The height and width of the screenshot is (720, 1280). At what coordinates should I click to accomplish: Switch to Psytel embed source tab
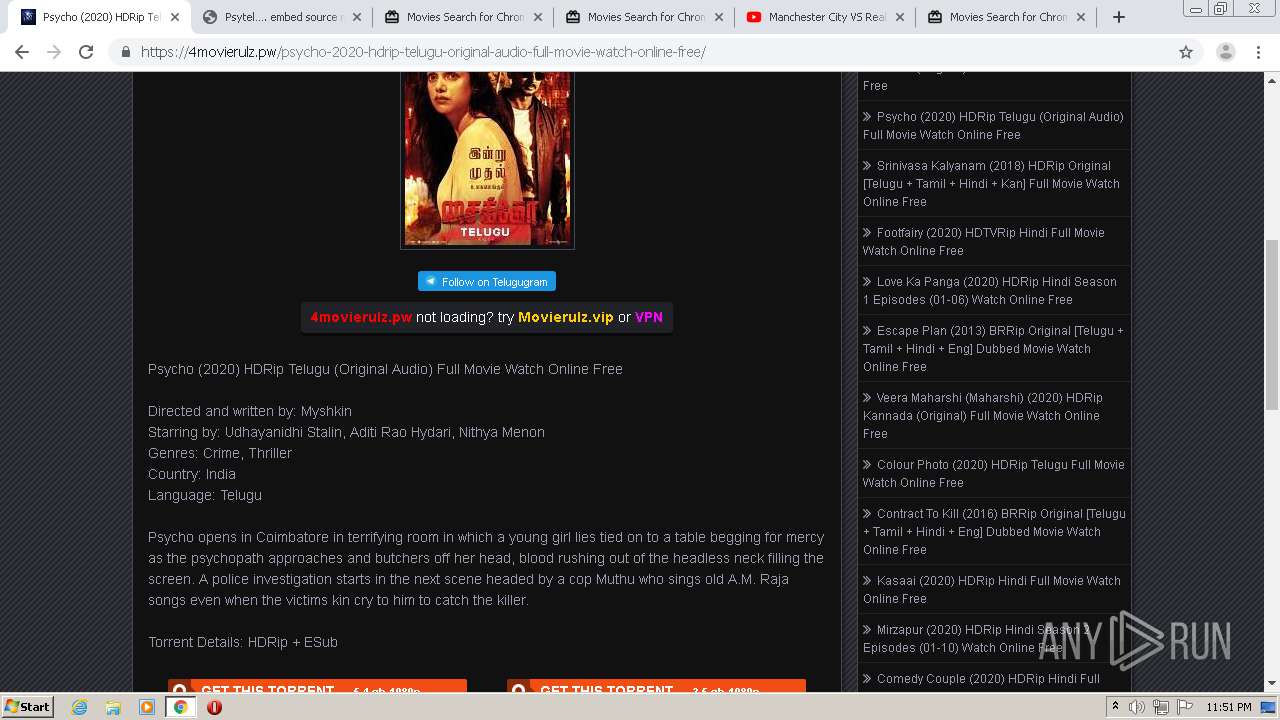pos(281,17)
